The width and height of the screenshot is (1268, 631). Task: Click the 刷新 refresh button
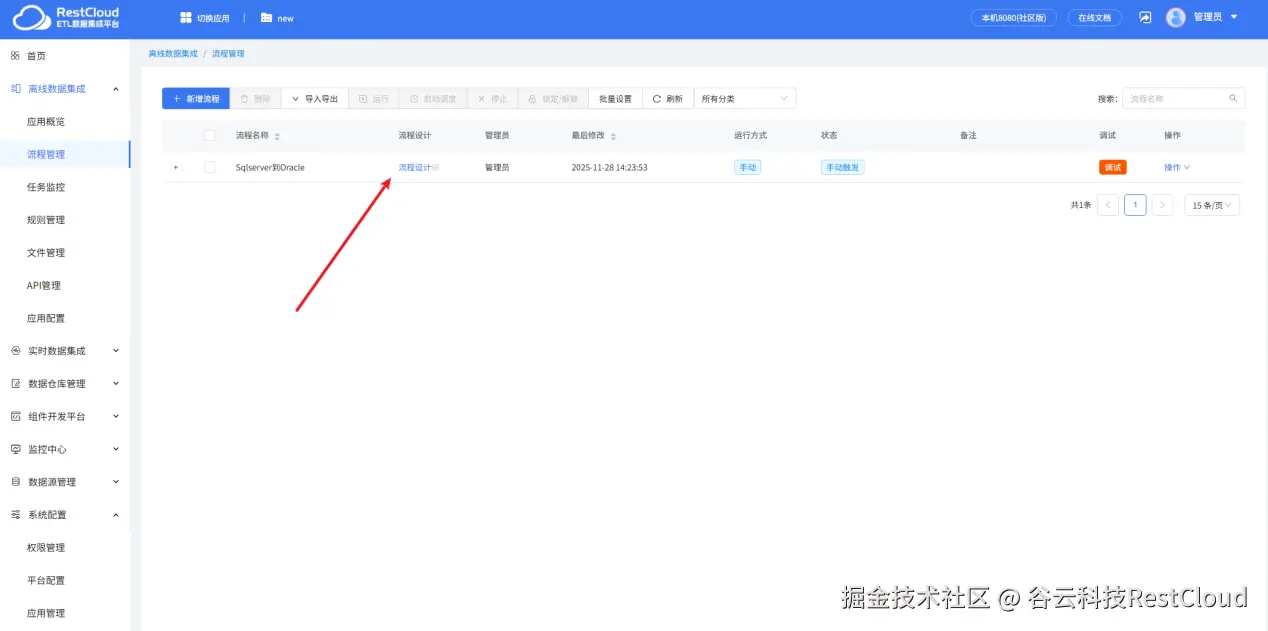click(668, 98)
